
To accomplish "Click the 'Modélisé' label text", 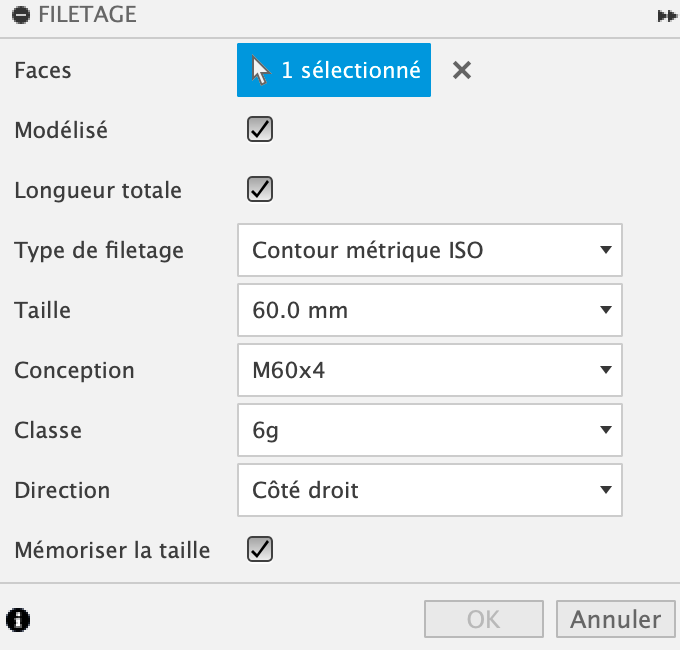I will (x=61, y=130).
